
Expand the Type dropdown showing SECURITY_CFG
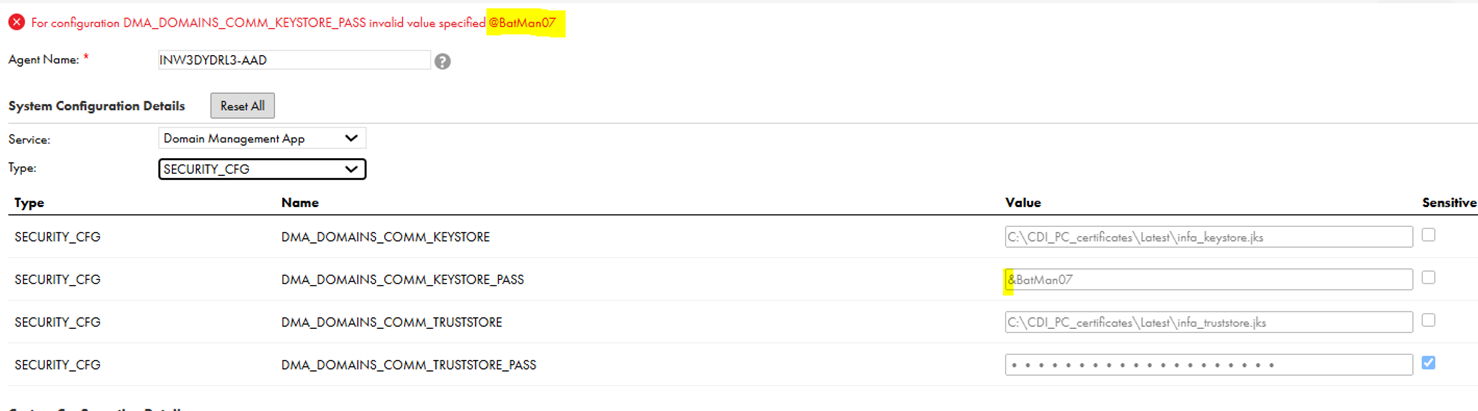[x=262, y=169]
